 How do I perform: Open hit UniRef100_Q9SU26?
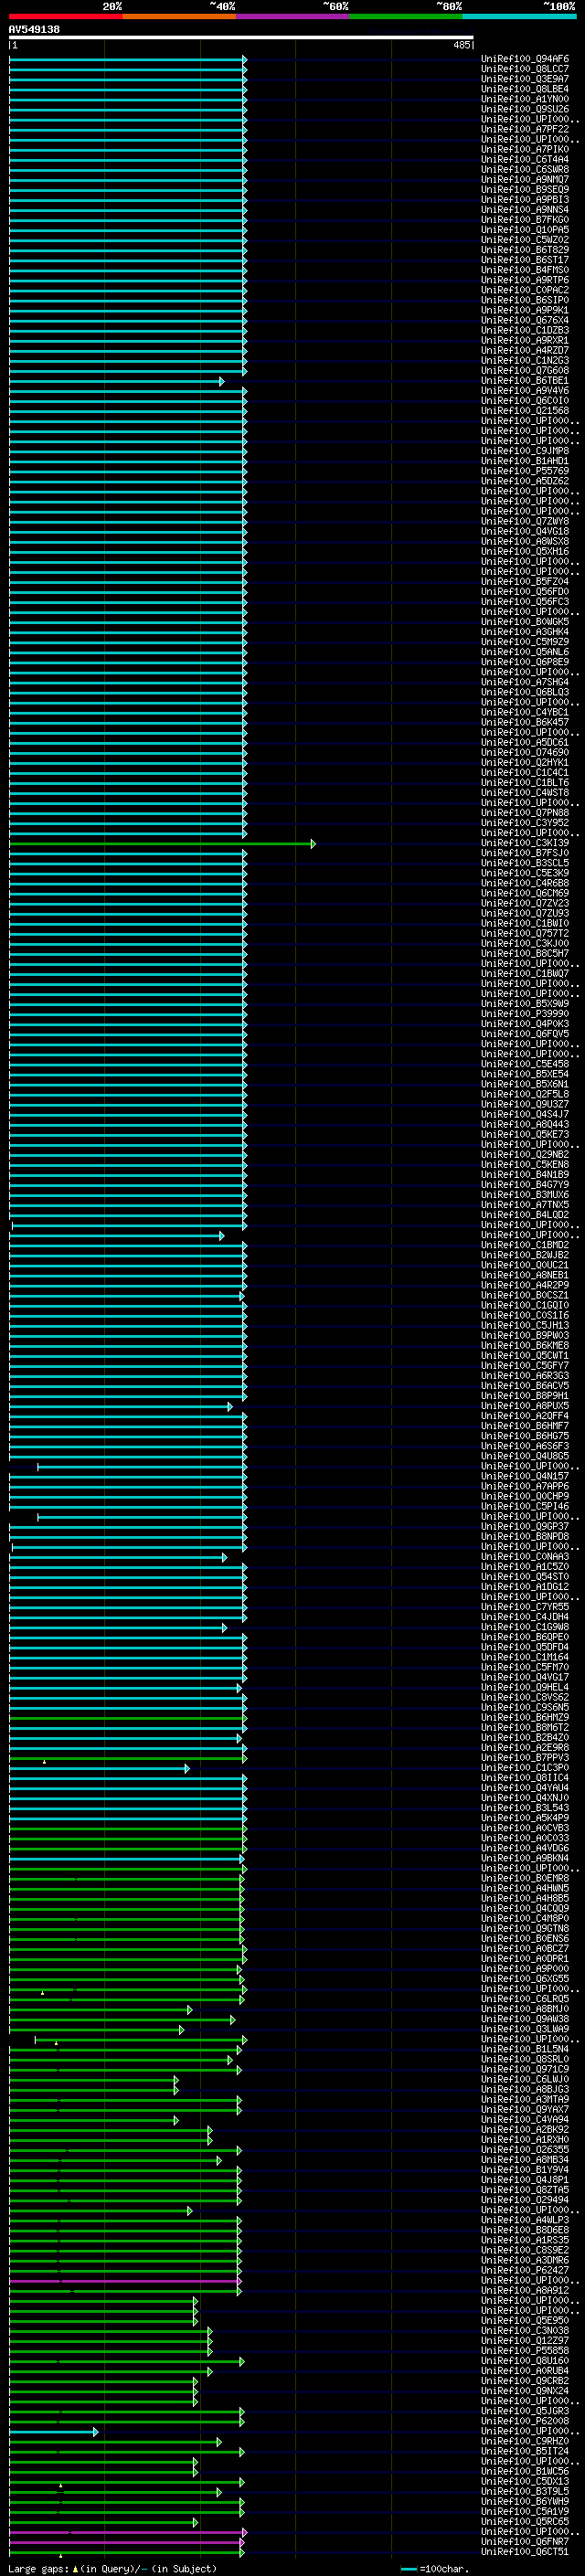pyautogui.click(x=525, y=109)
